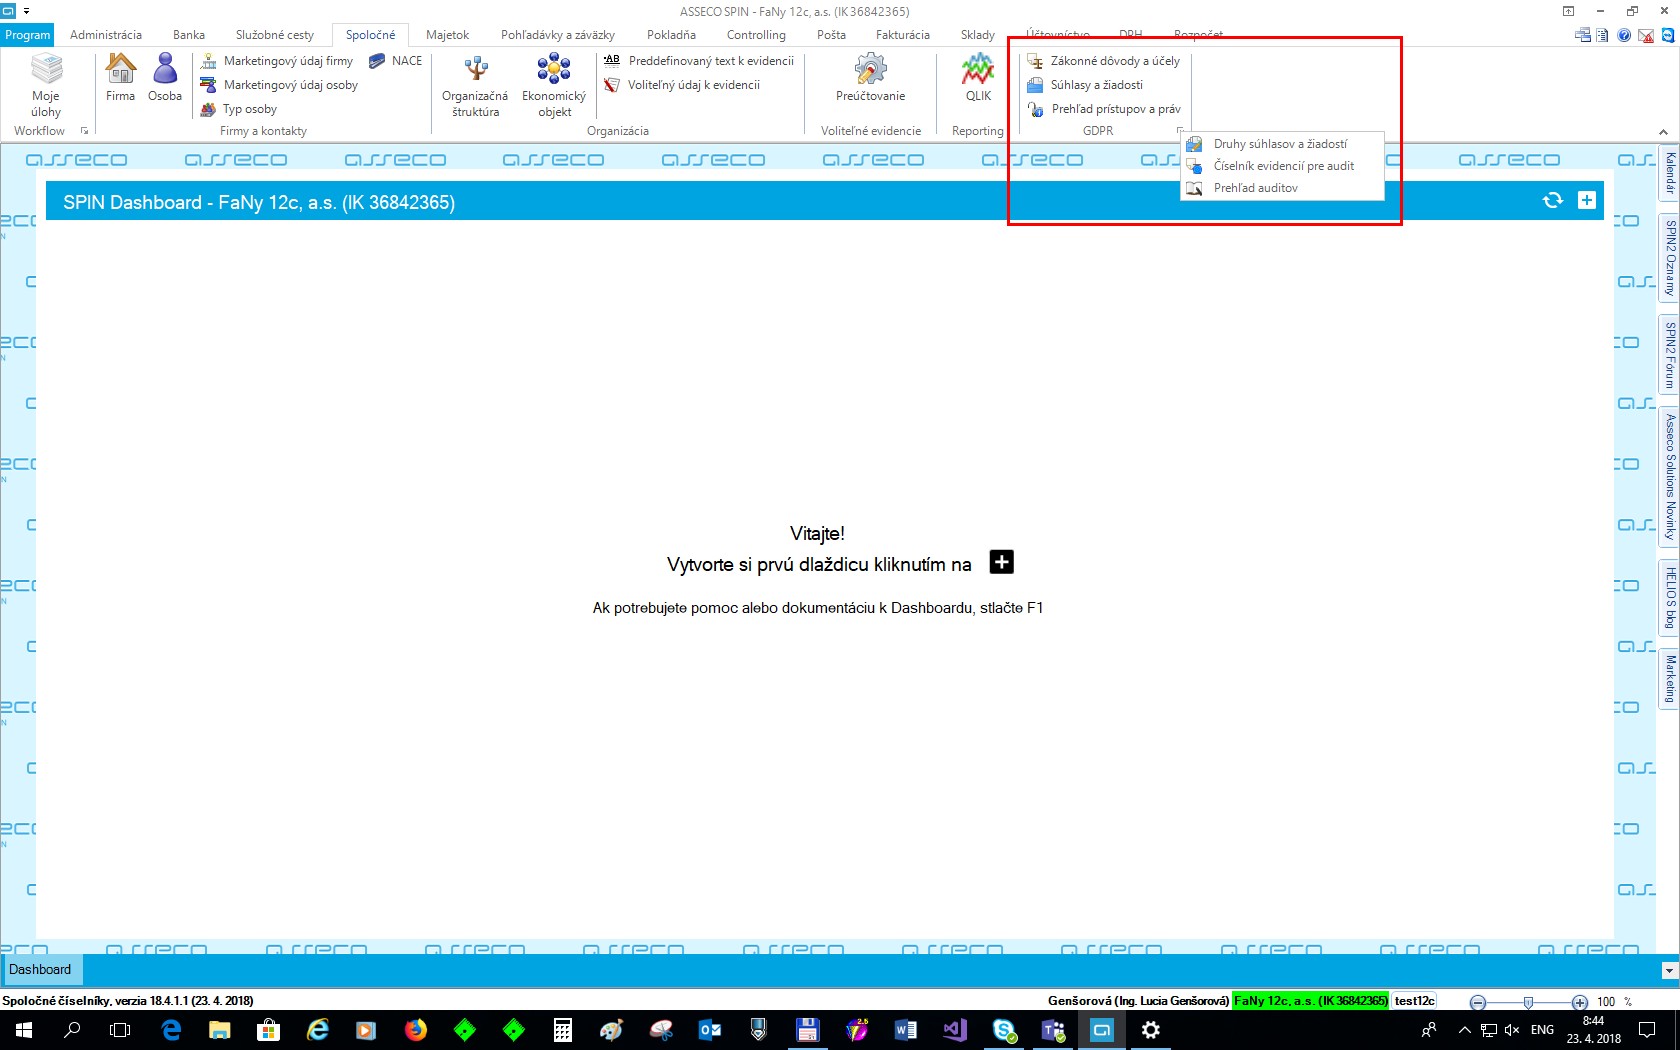Image resolution: width=1680 pixels, height=1050 pixels.
Task: Open the Program menu tab
Action: (28, 35)
